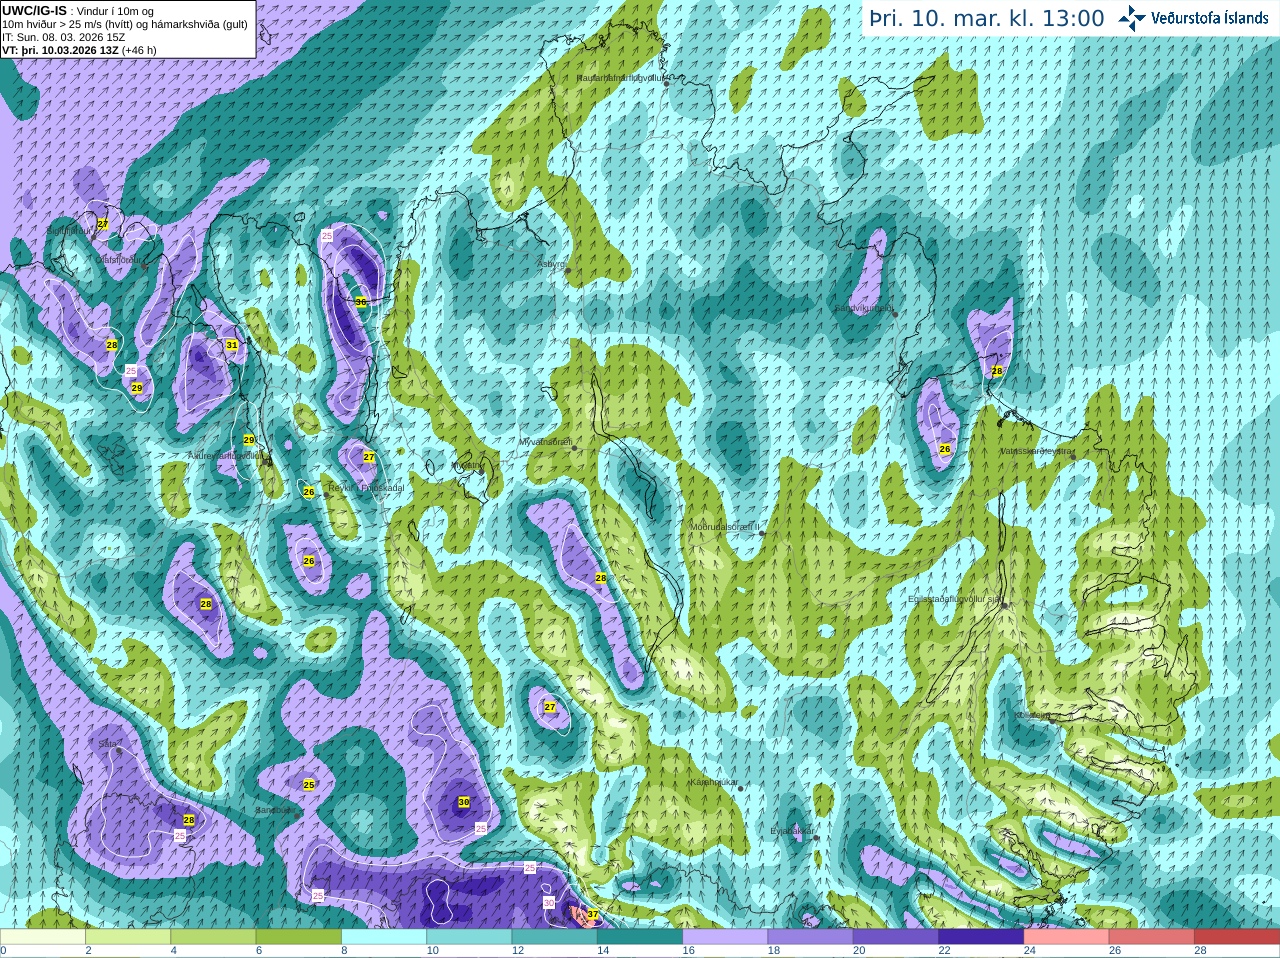1280x958 pixels.
Task: Select the 2–4 m/s legend swatch
Action: pyautogui.click(x=128, y=937)
